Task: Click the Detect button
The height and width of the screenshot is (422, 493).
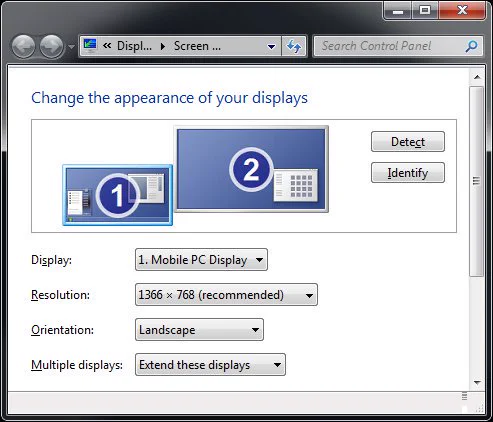Action: [408, 142]
